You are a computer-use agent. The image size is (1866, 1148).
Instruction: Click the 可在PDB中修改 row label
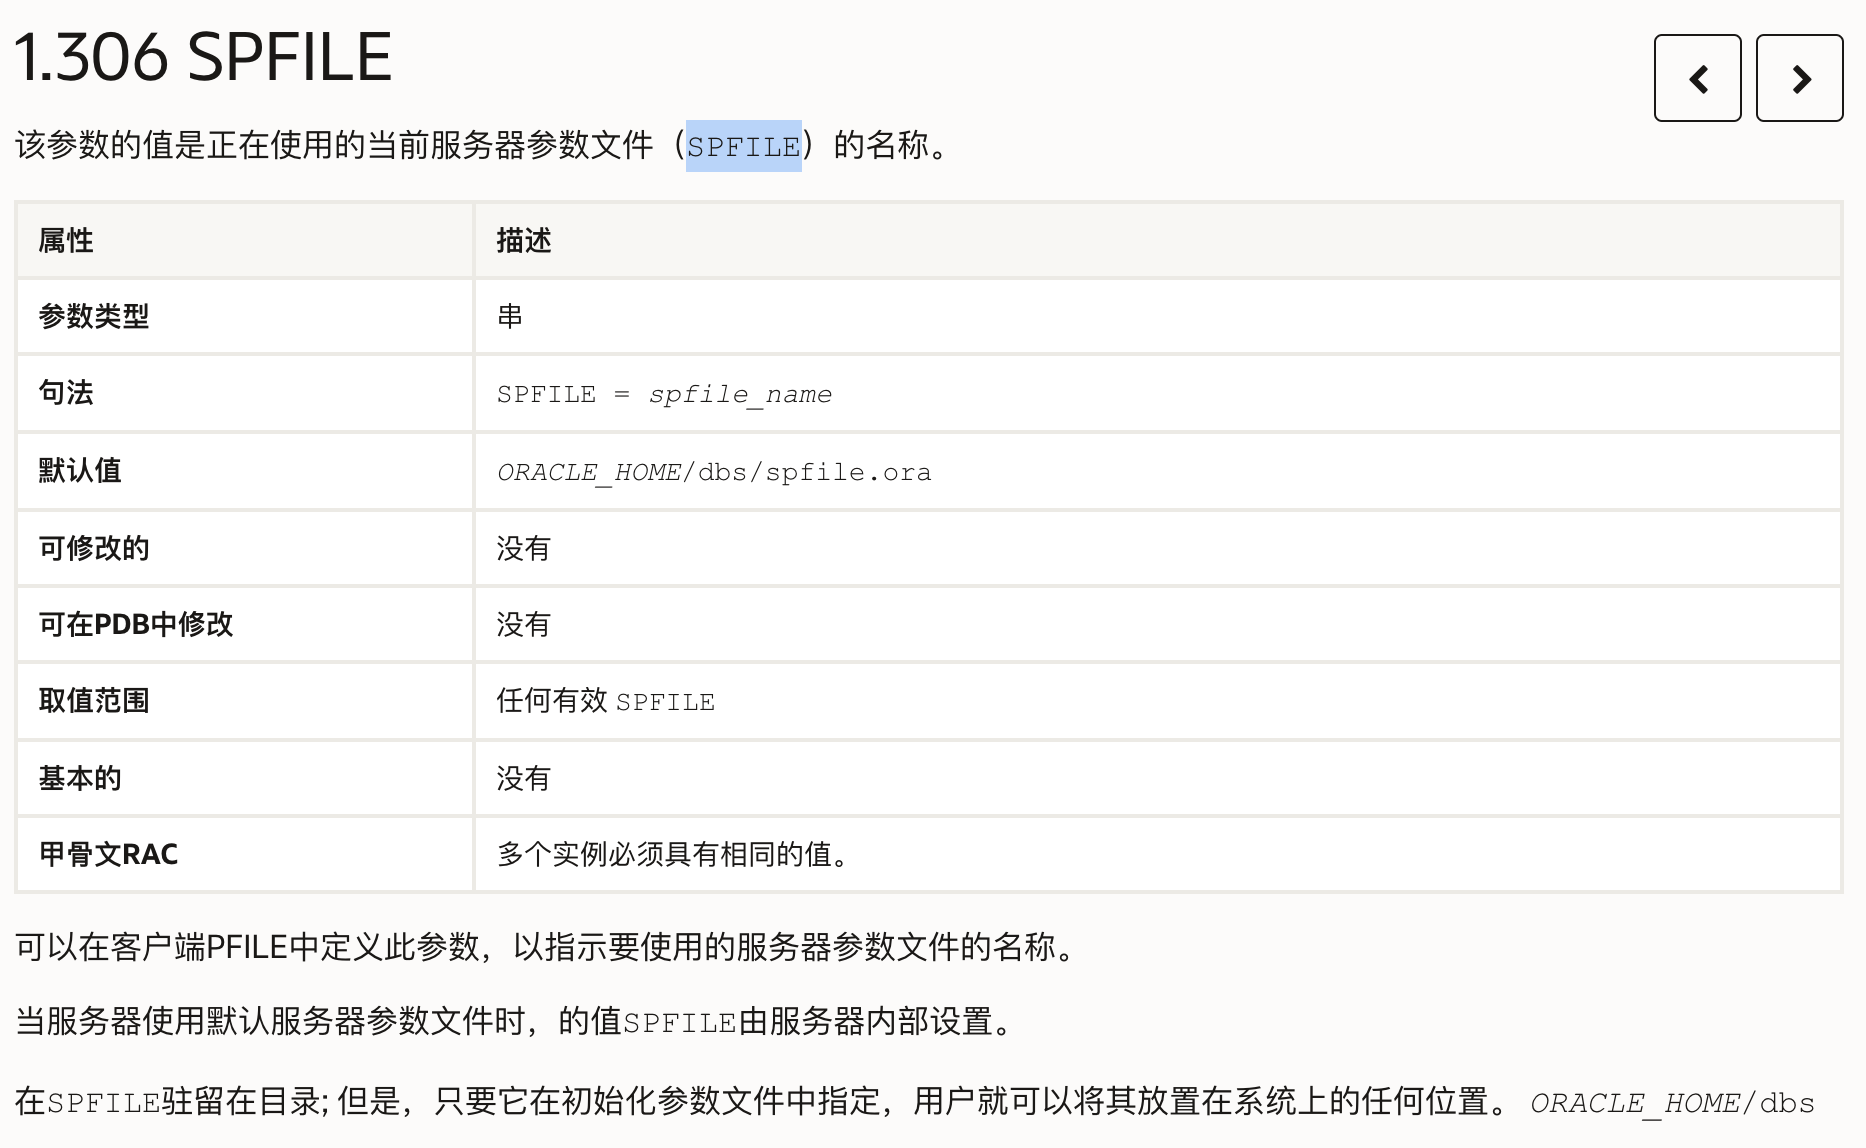[x=136, y=625]
